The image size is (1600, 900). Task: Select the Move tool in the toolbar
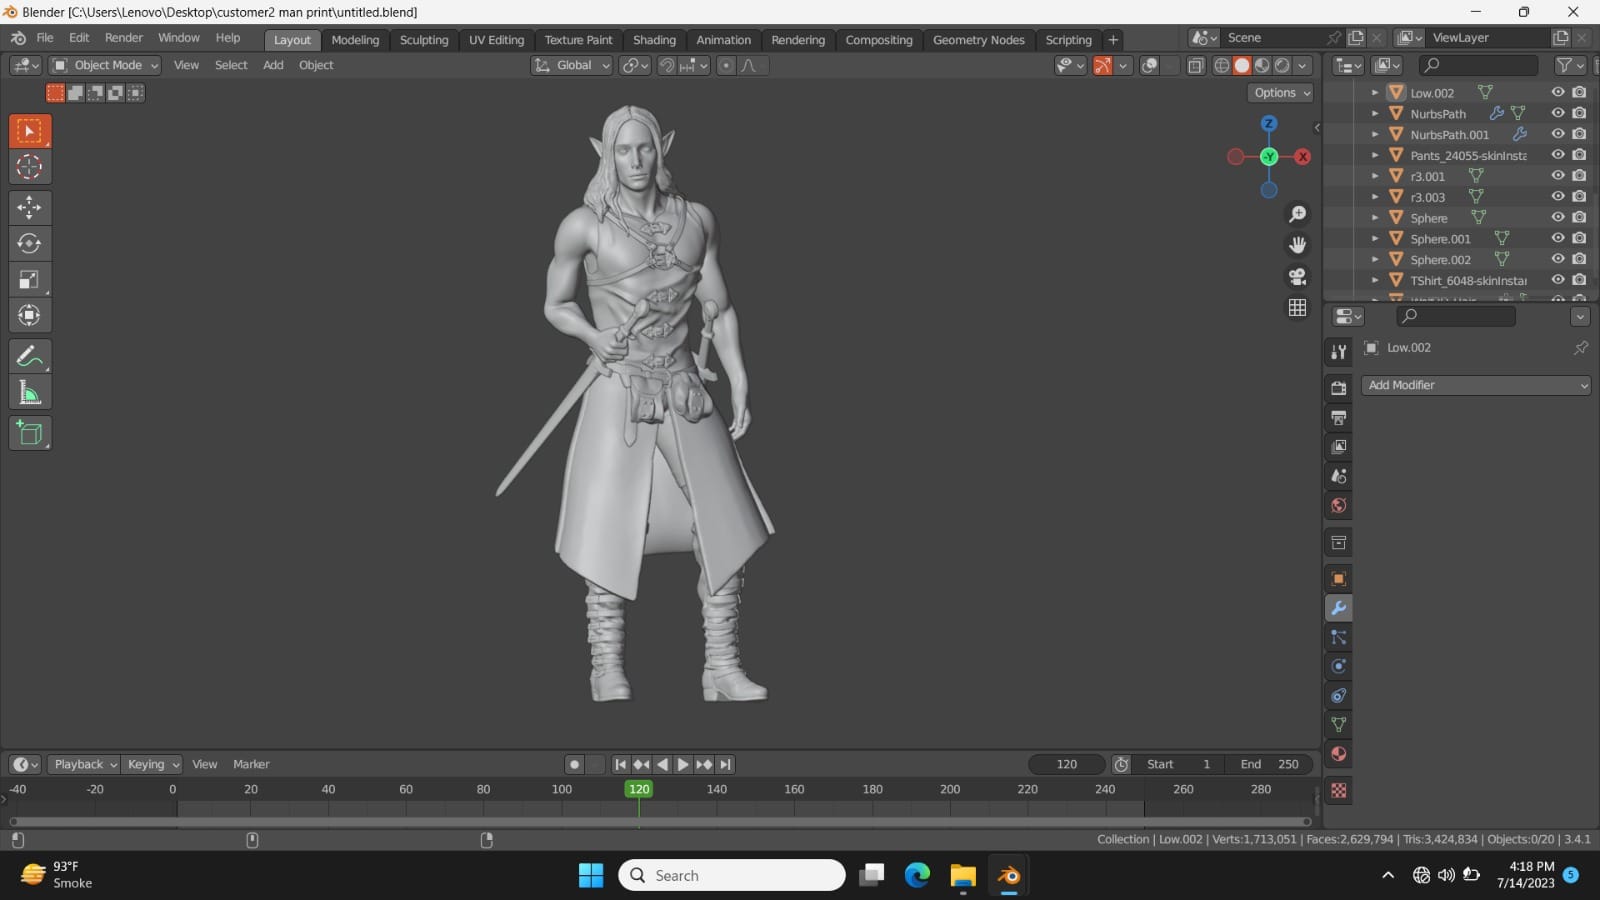coord(29,207)
